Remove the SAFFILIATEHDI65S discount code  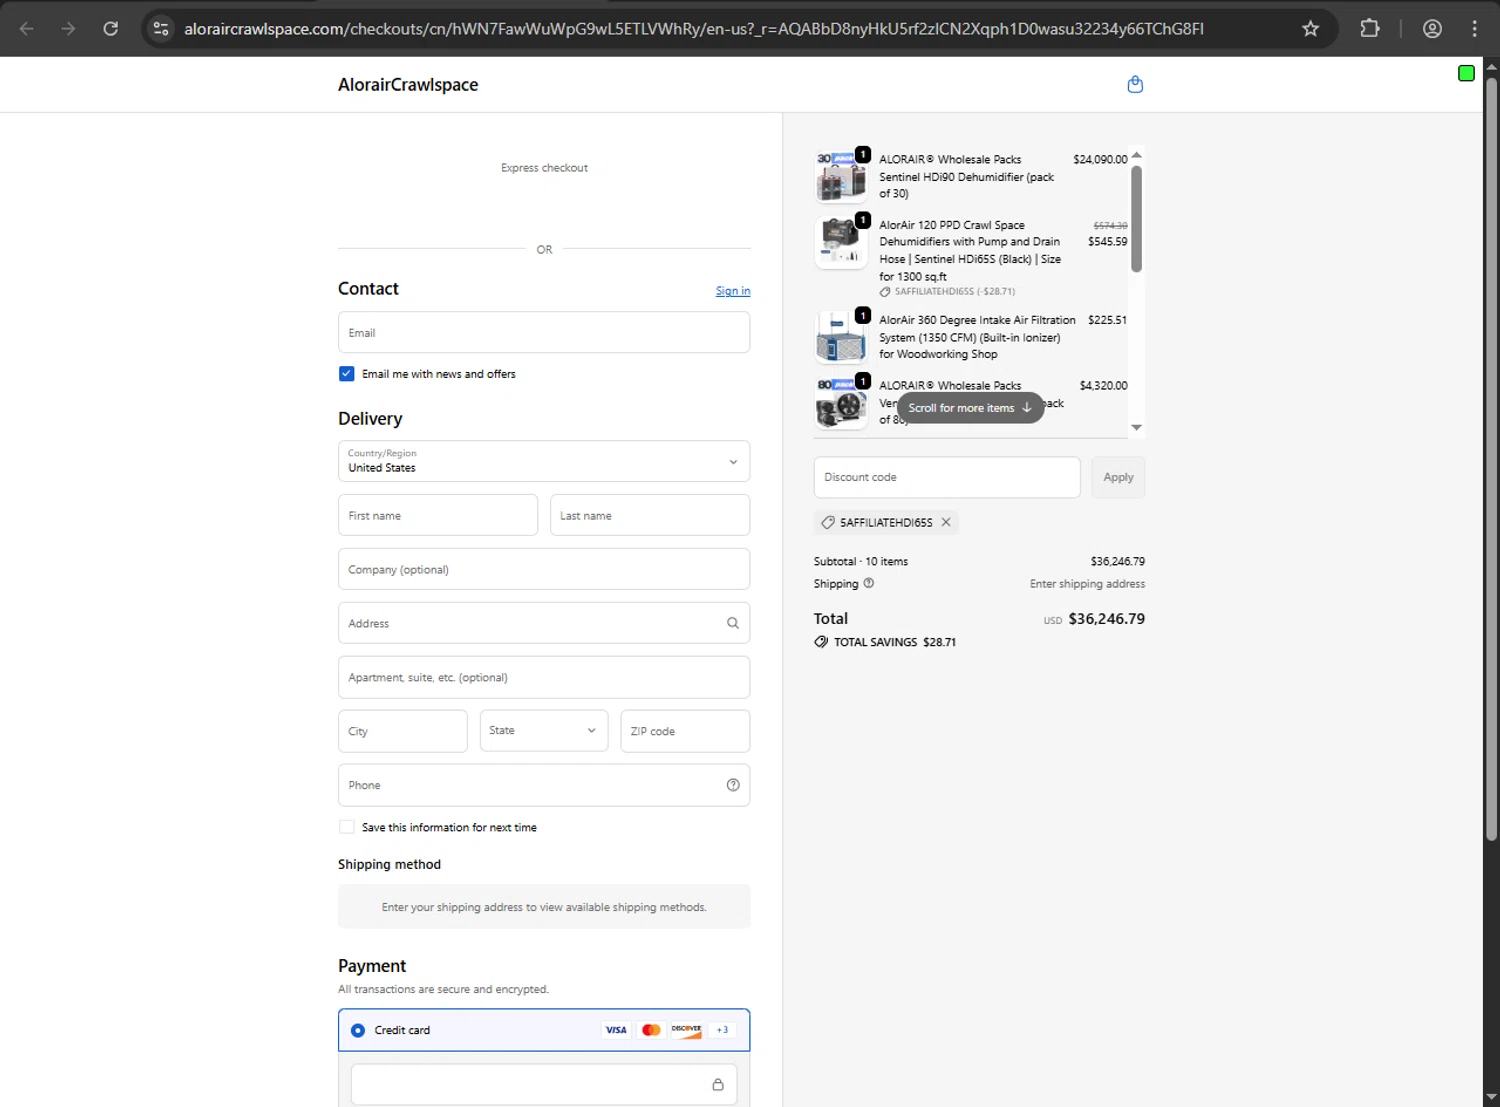pyautogui.click(x=946, y=522)
